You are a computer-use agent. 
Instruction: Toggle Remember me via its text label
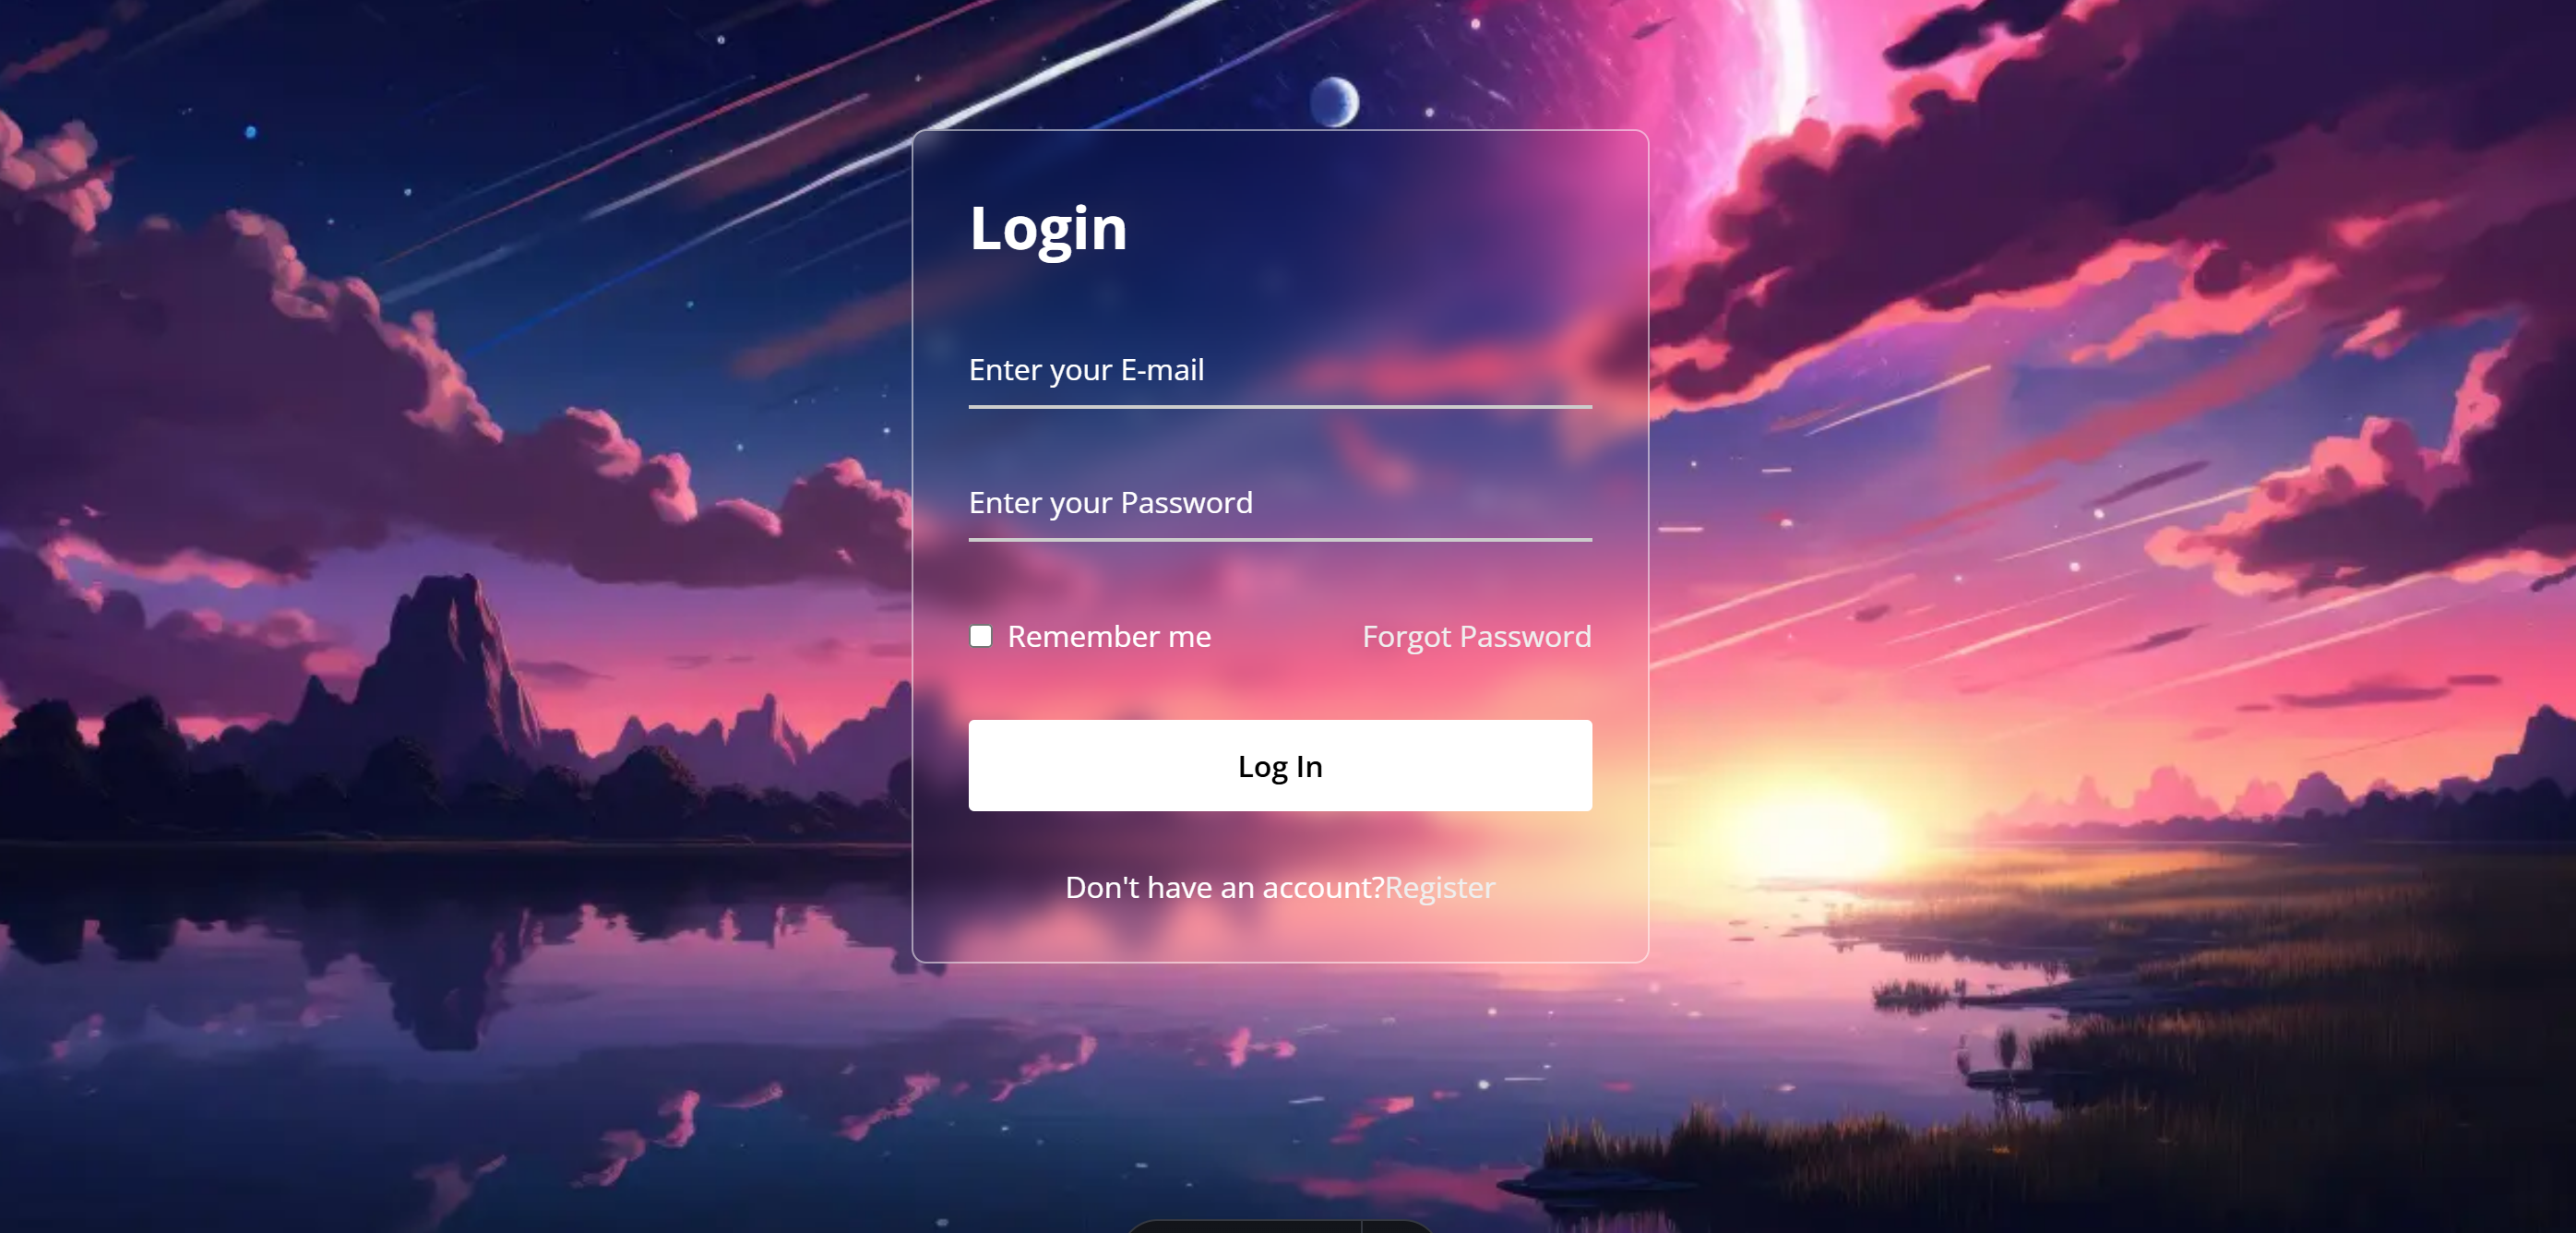click(x=1109, y=636)
